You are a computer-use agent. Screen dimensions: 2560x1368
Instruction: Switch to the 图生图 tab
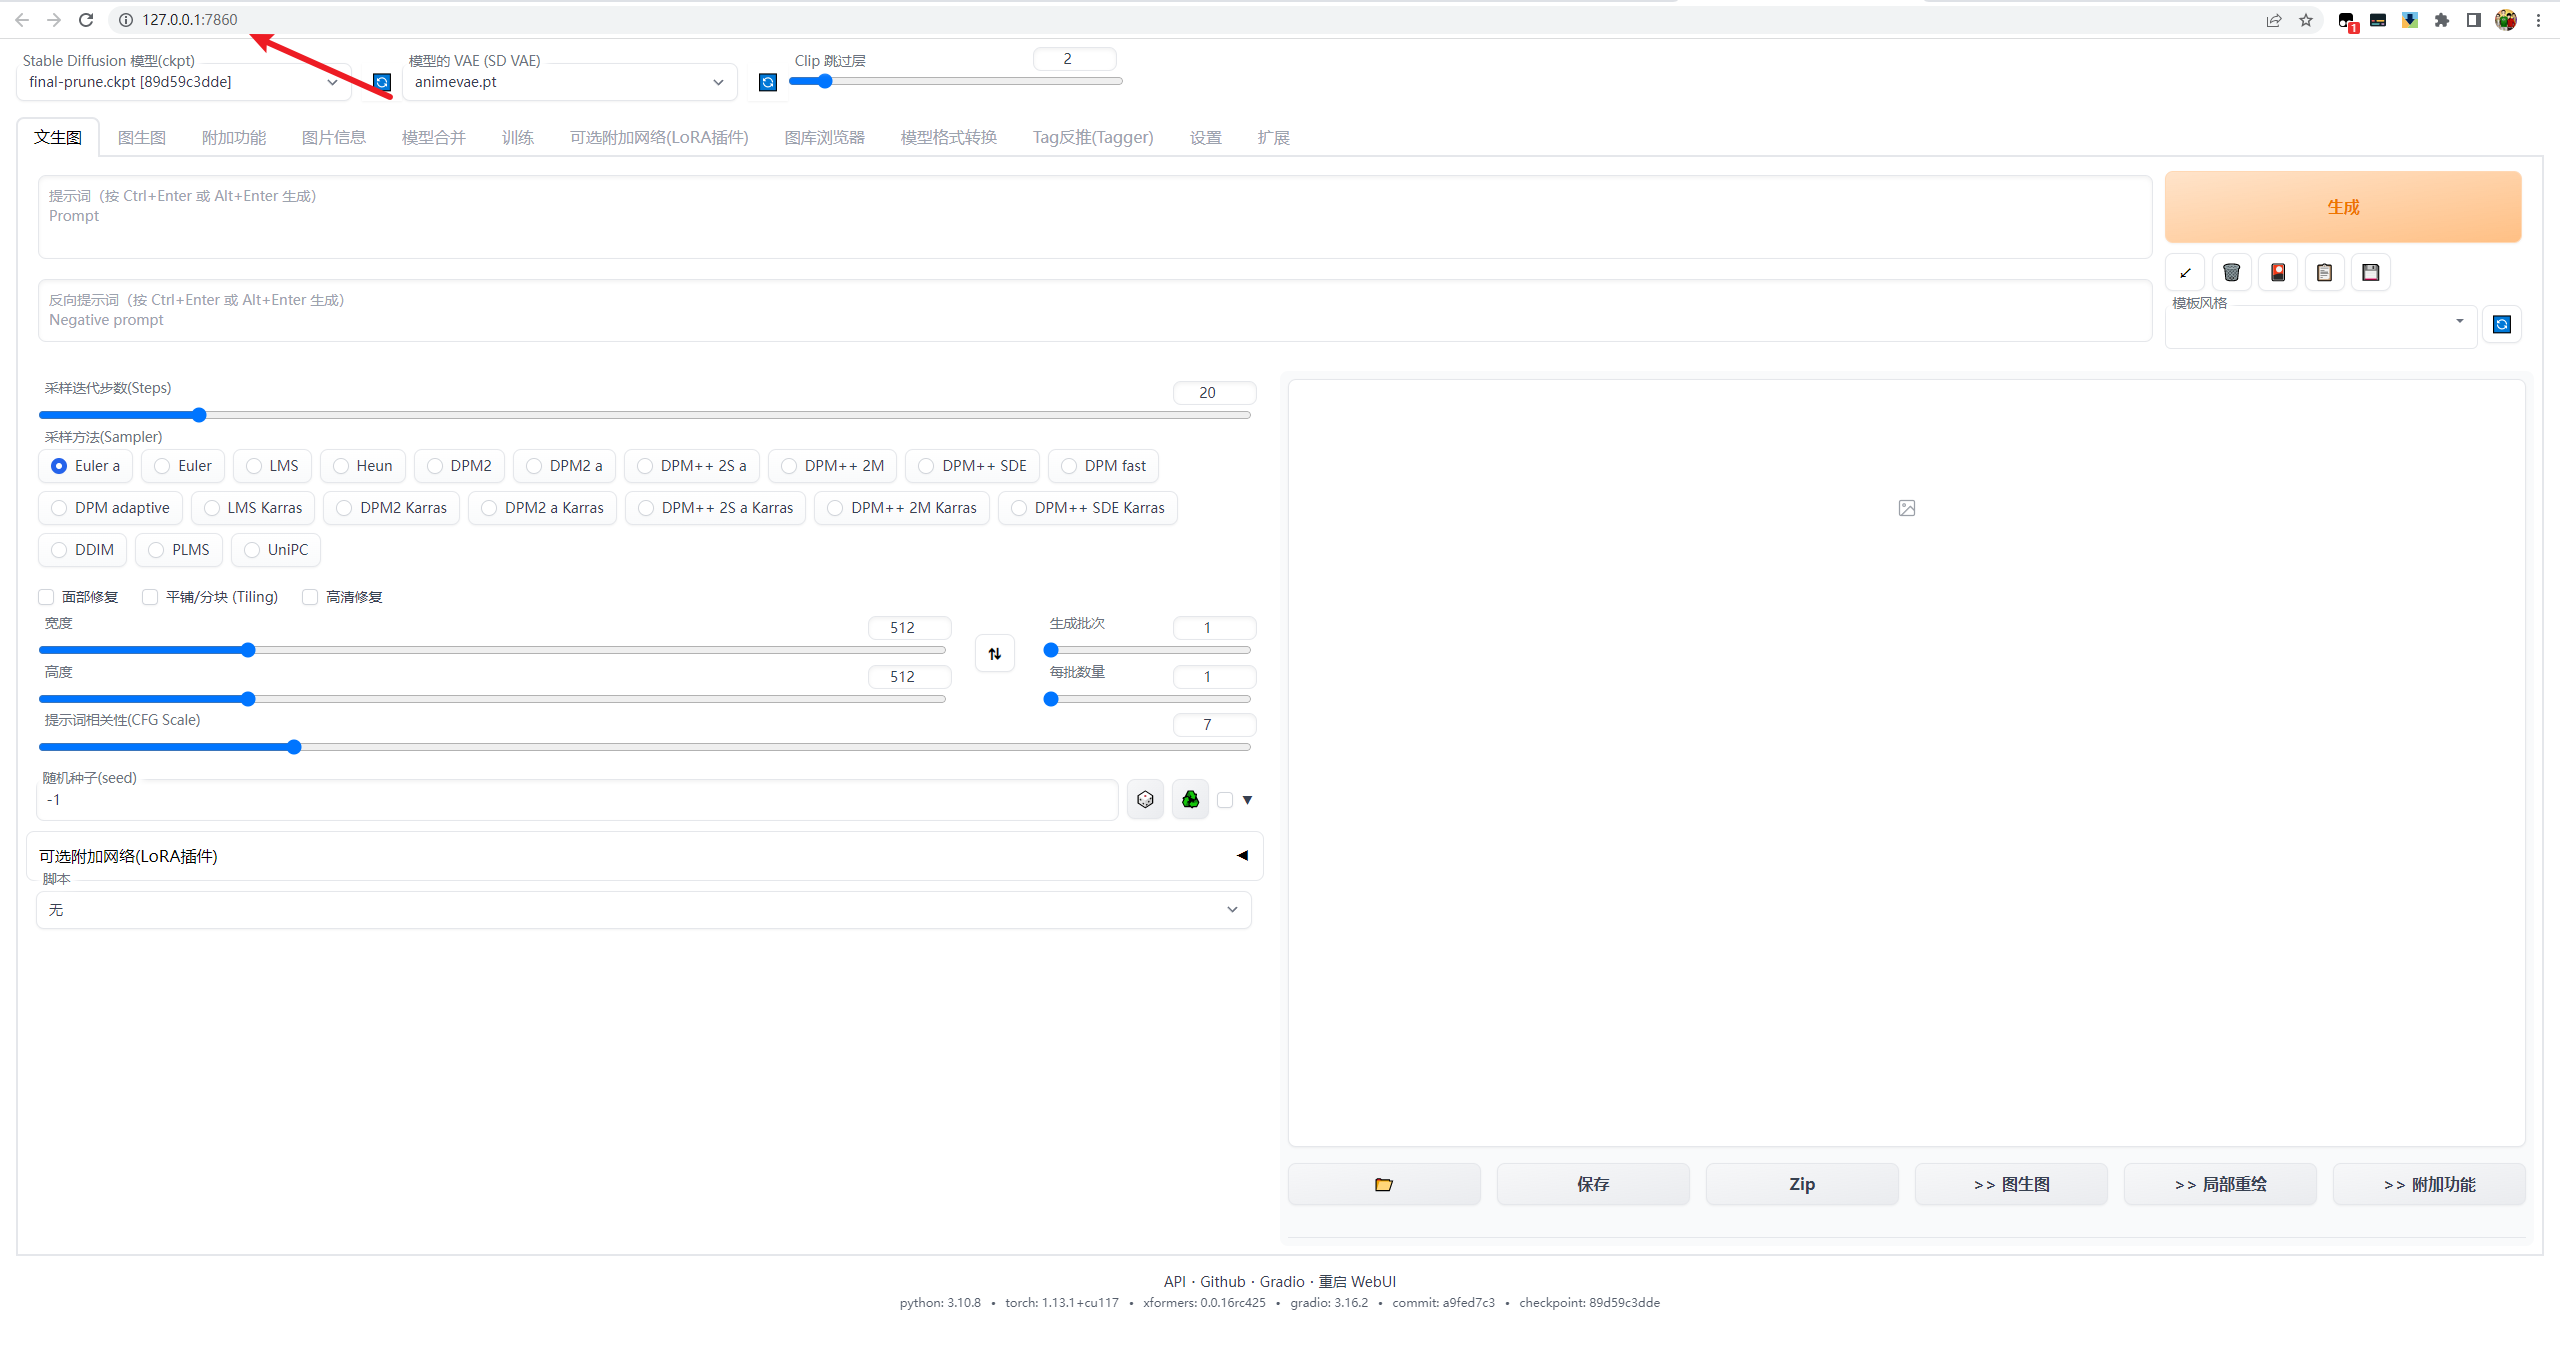(141, 137)
